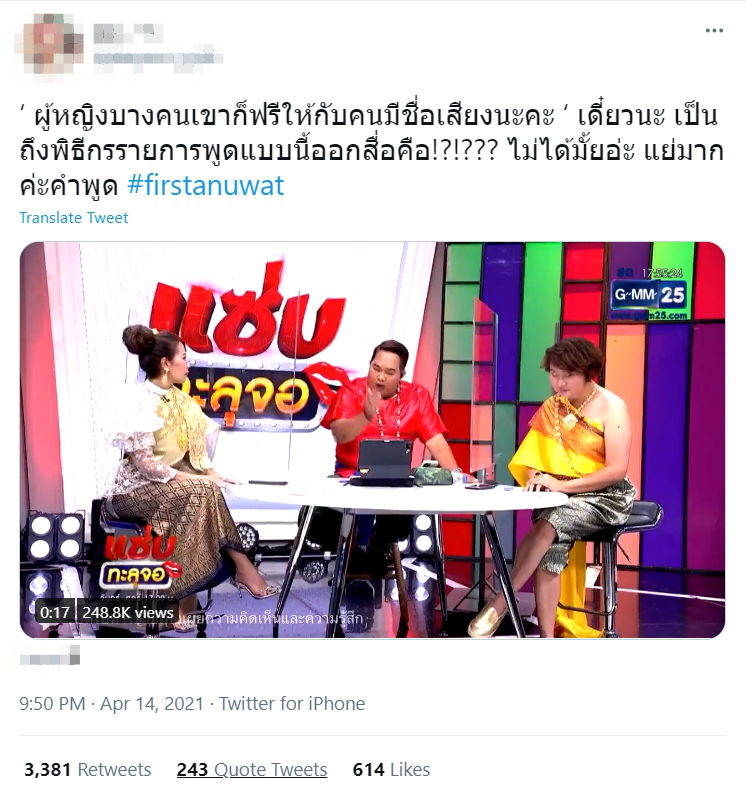The height and width of the screenshot is (794, 746).
Task: Open the three-dot more options menu
Action: point(714,31)
